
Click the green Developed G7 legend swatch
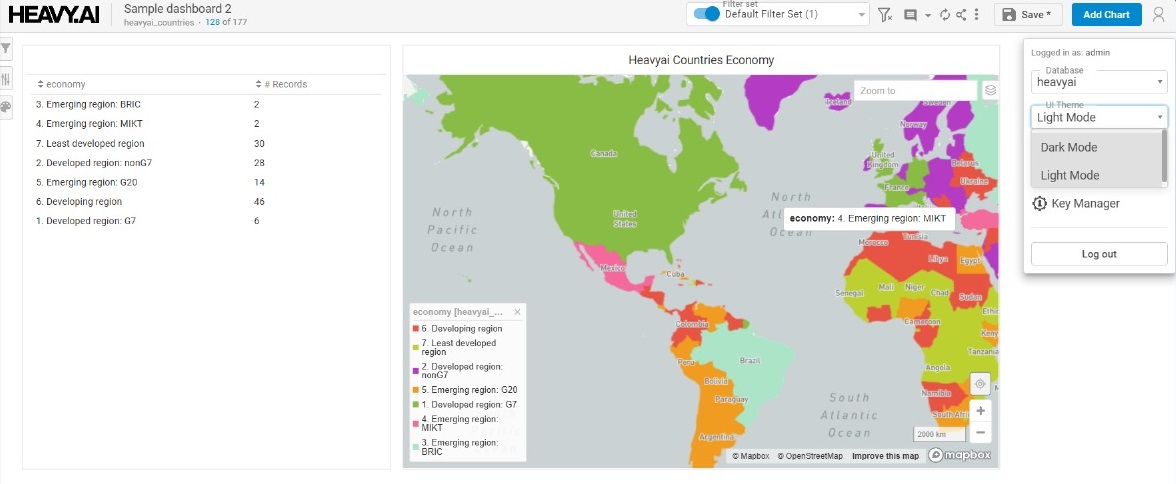416,404
